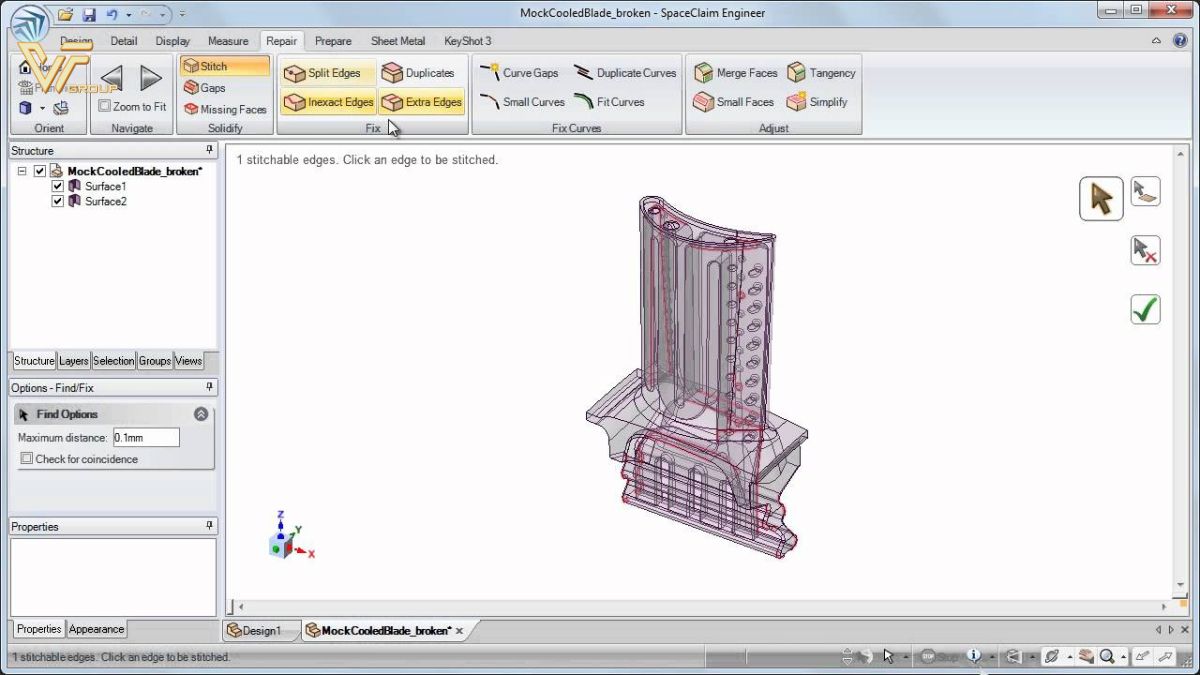Screen dimensions: 1200x675
Task: Open the Measure ribbon tab
Action: [x=228, y=41]
